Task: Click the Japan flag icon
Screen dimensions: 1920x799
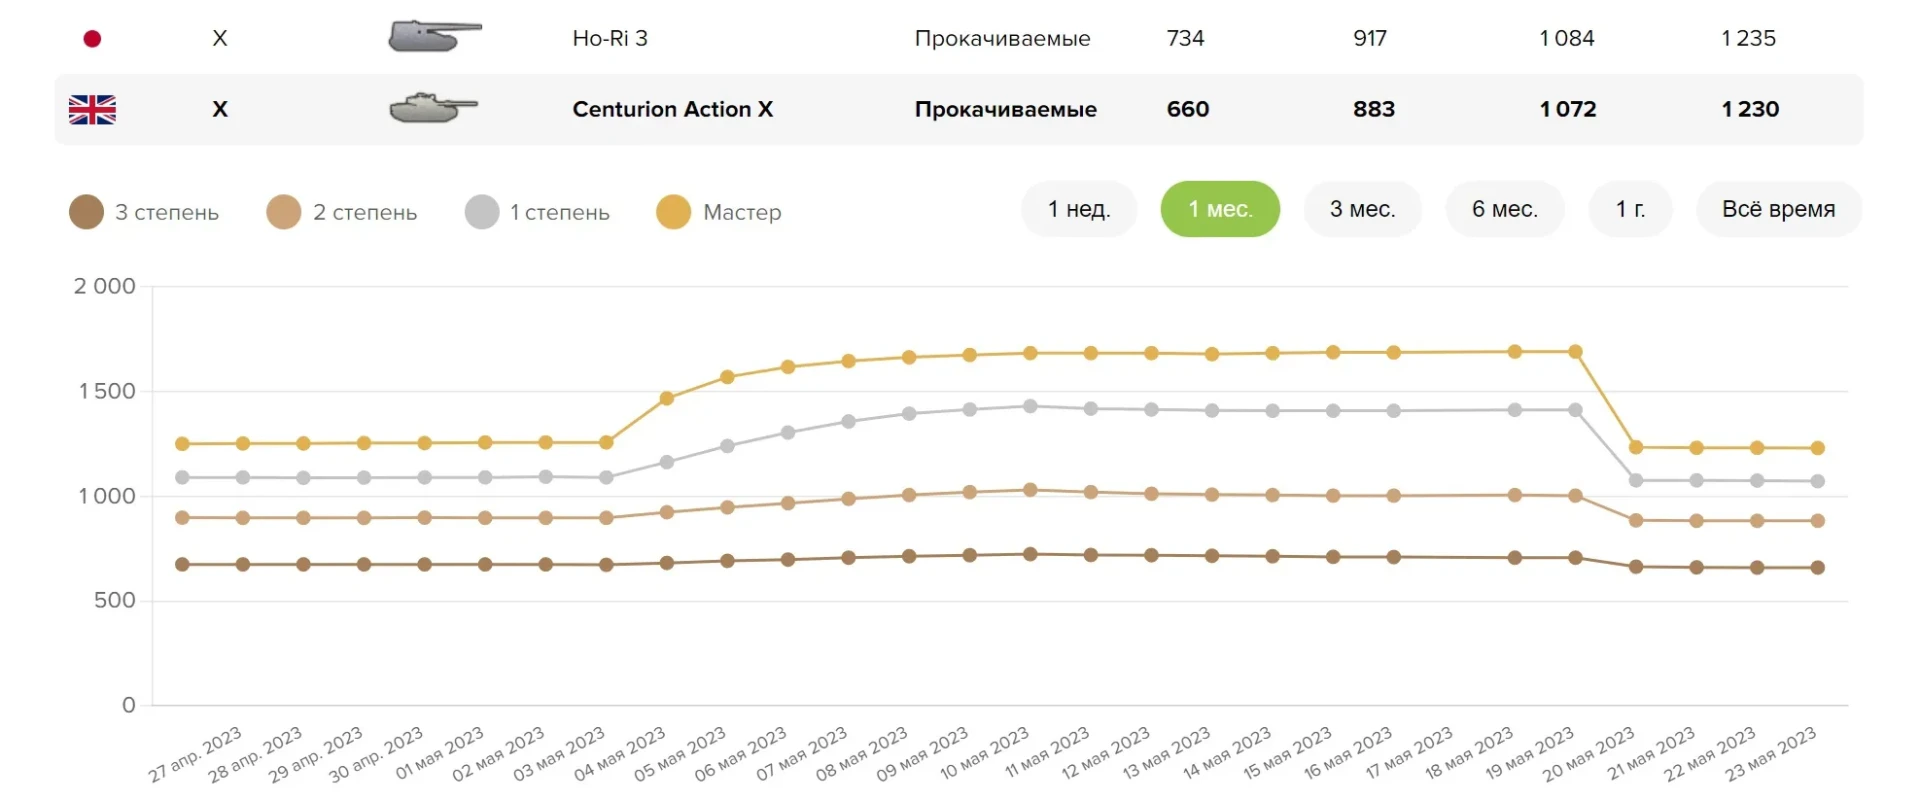Action: (x=92, y=39)
